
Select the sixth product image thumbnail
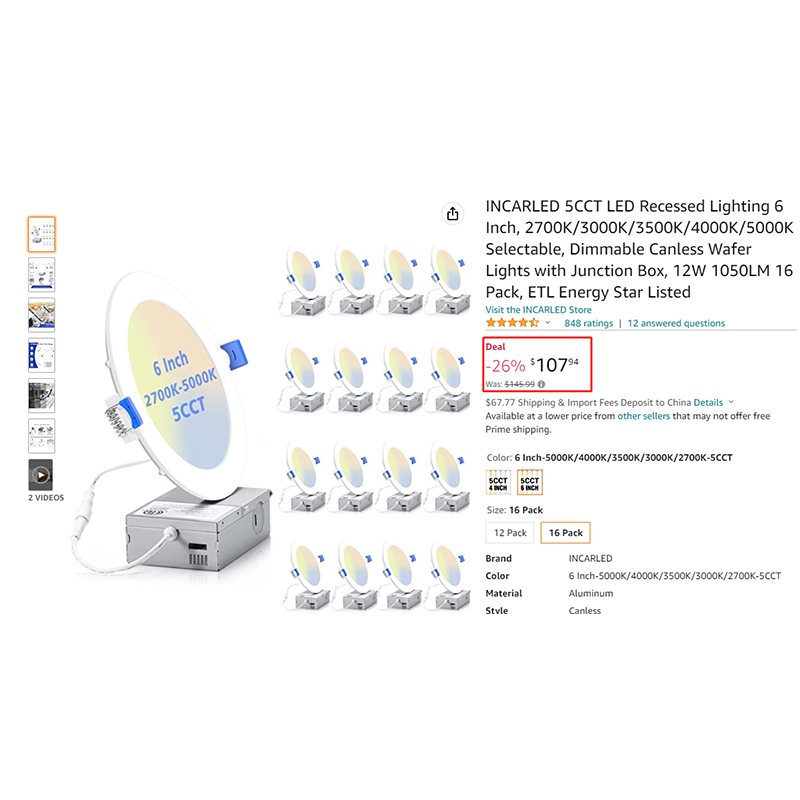42,436
